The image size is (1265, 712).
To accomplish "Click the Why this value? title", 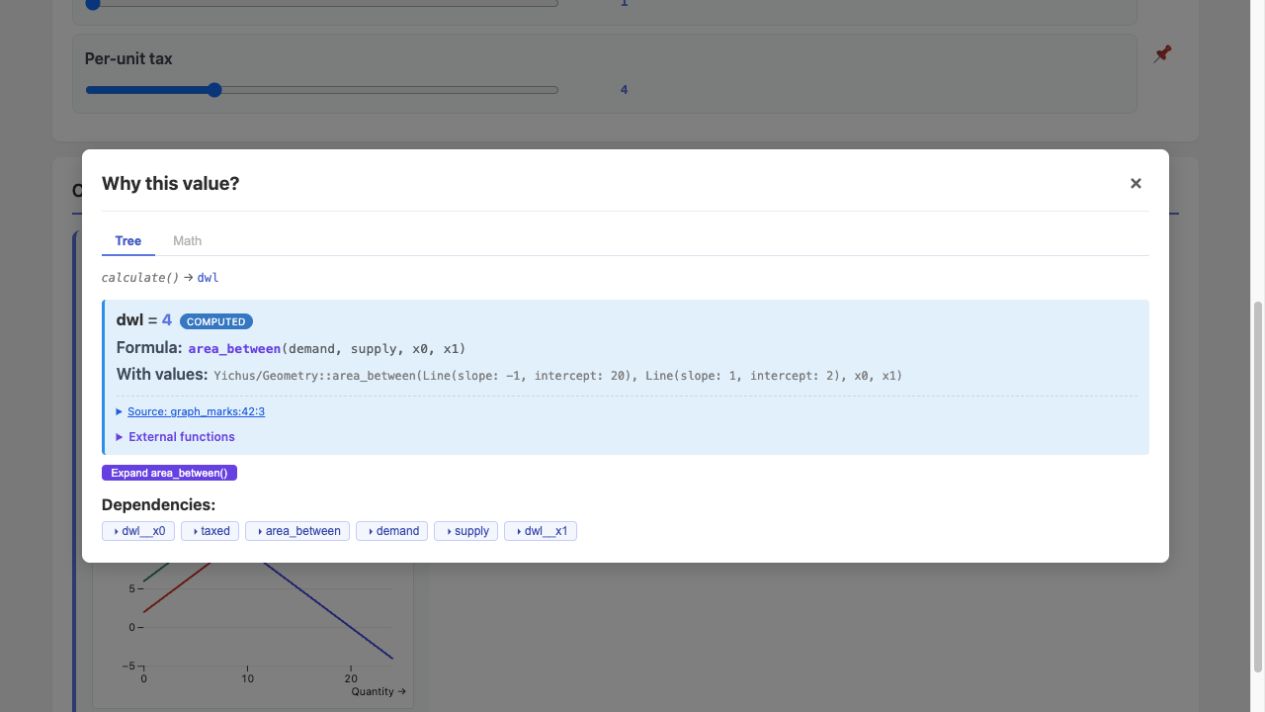I will pyautogui.click(x=171, y=184).
